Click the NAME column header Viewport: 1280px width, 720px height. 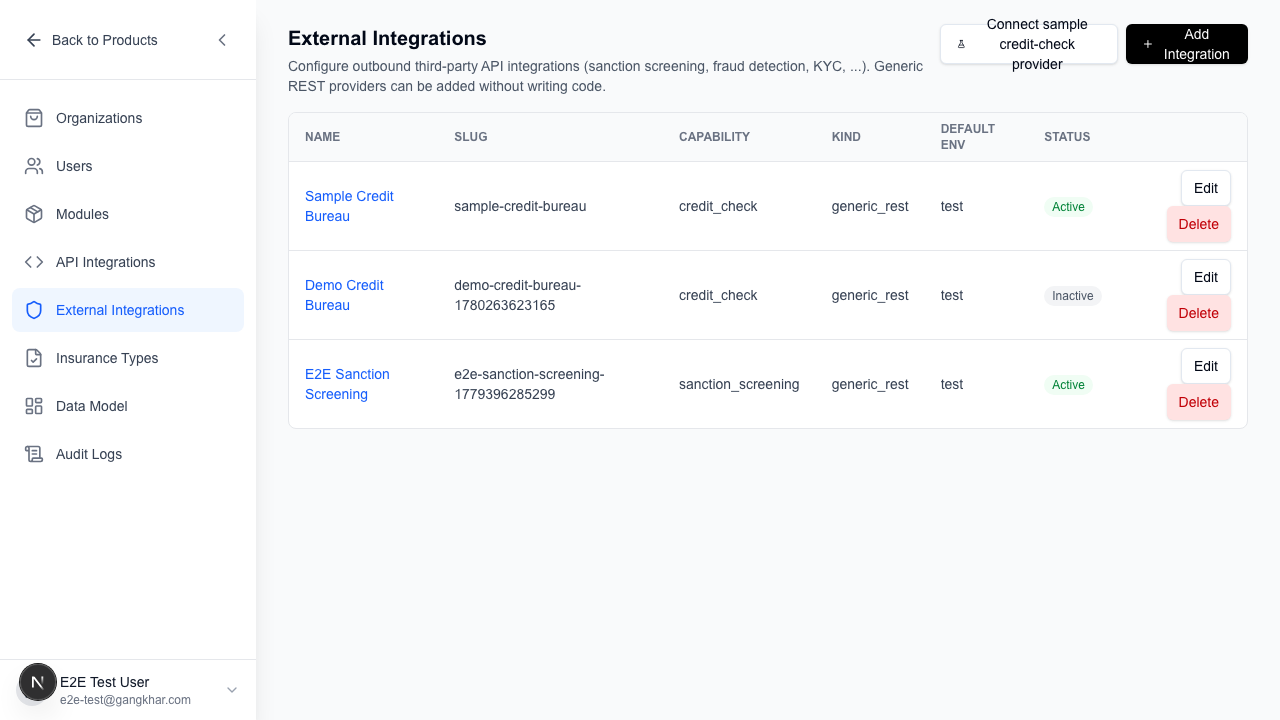tap(323, 137)
